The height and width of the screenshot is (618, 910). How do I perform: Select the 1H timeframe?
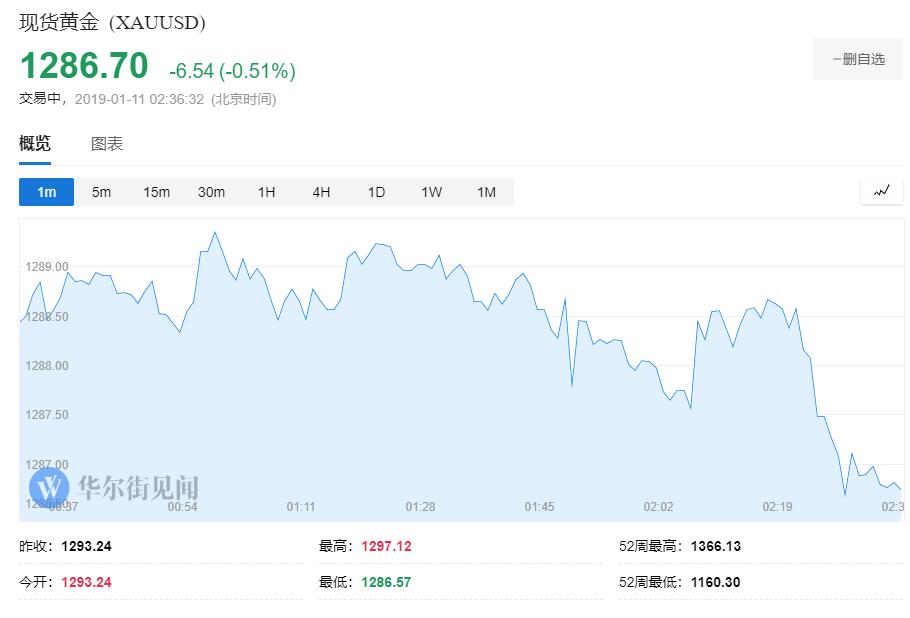click(x=266, y=192)
